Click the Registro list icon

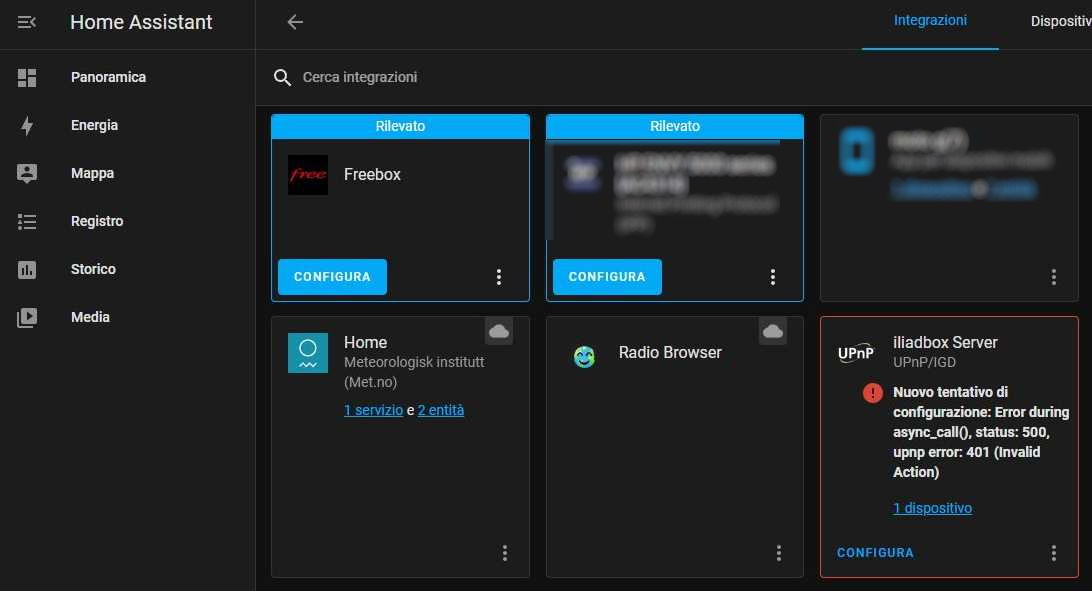tap(27, 221)
